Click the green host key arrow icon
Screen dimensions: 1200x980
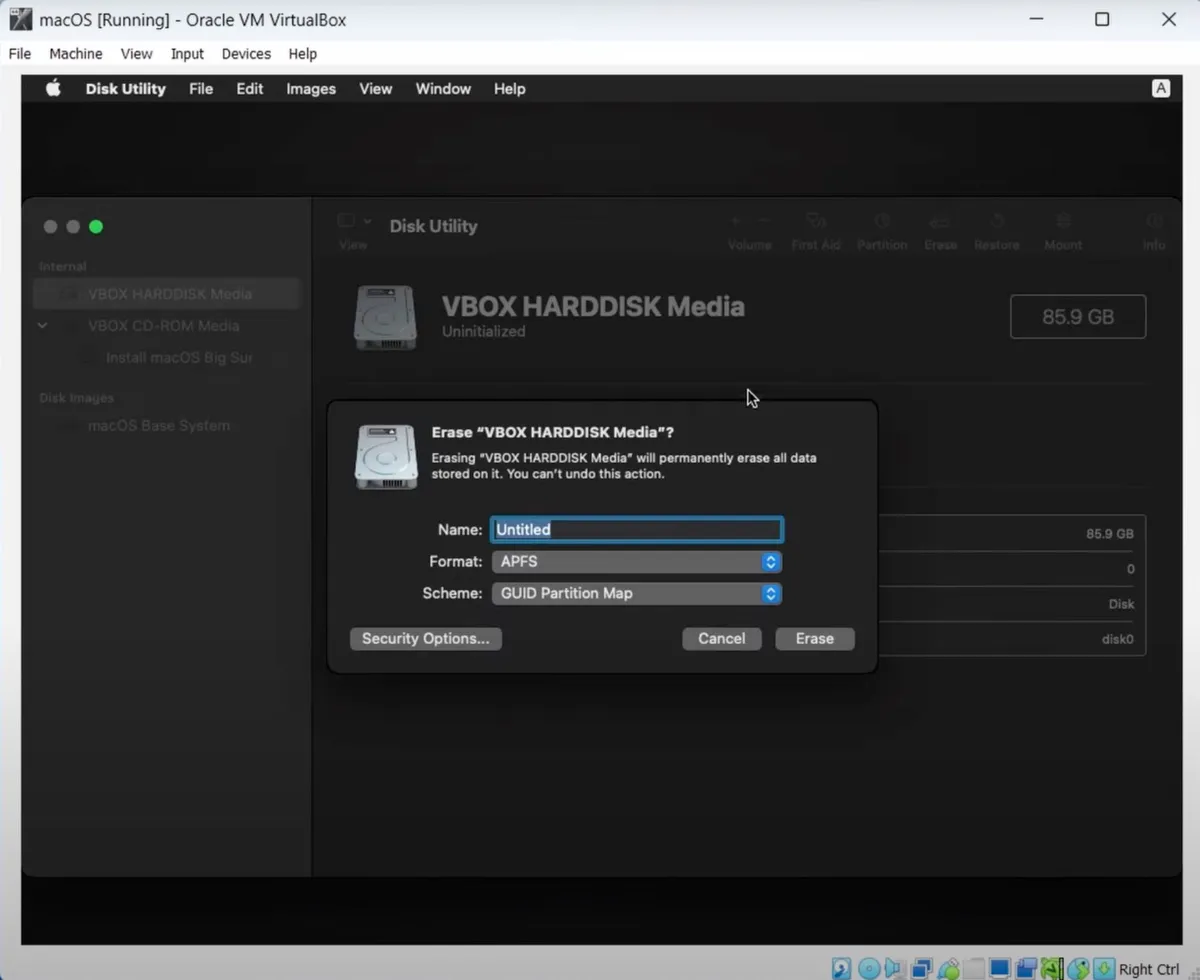click(x=1104, y=968)
